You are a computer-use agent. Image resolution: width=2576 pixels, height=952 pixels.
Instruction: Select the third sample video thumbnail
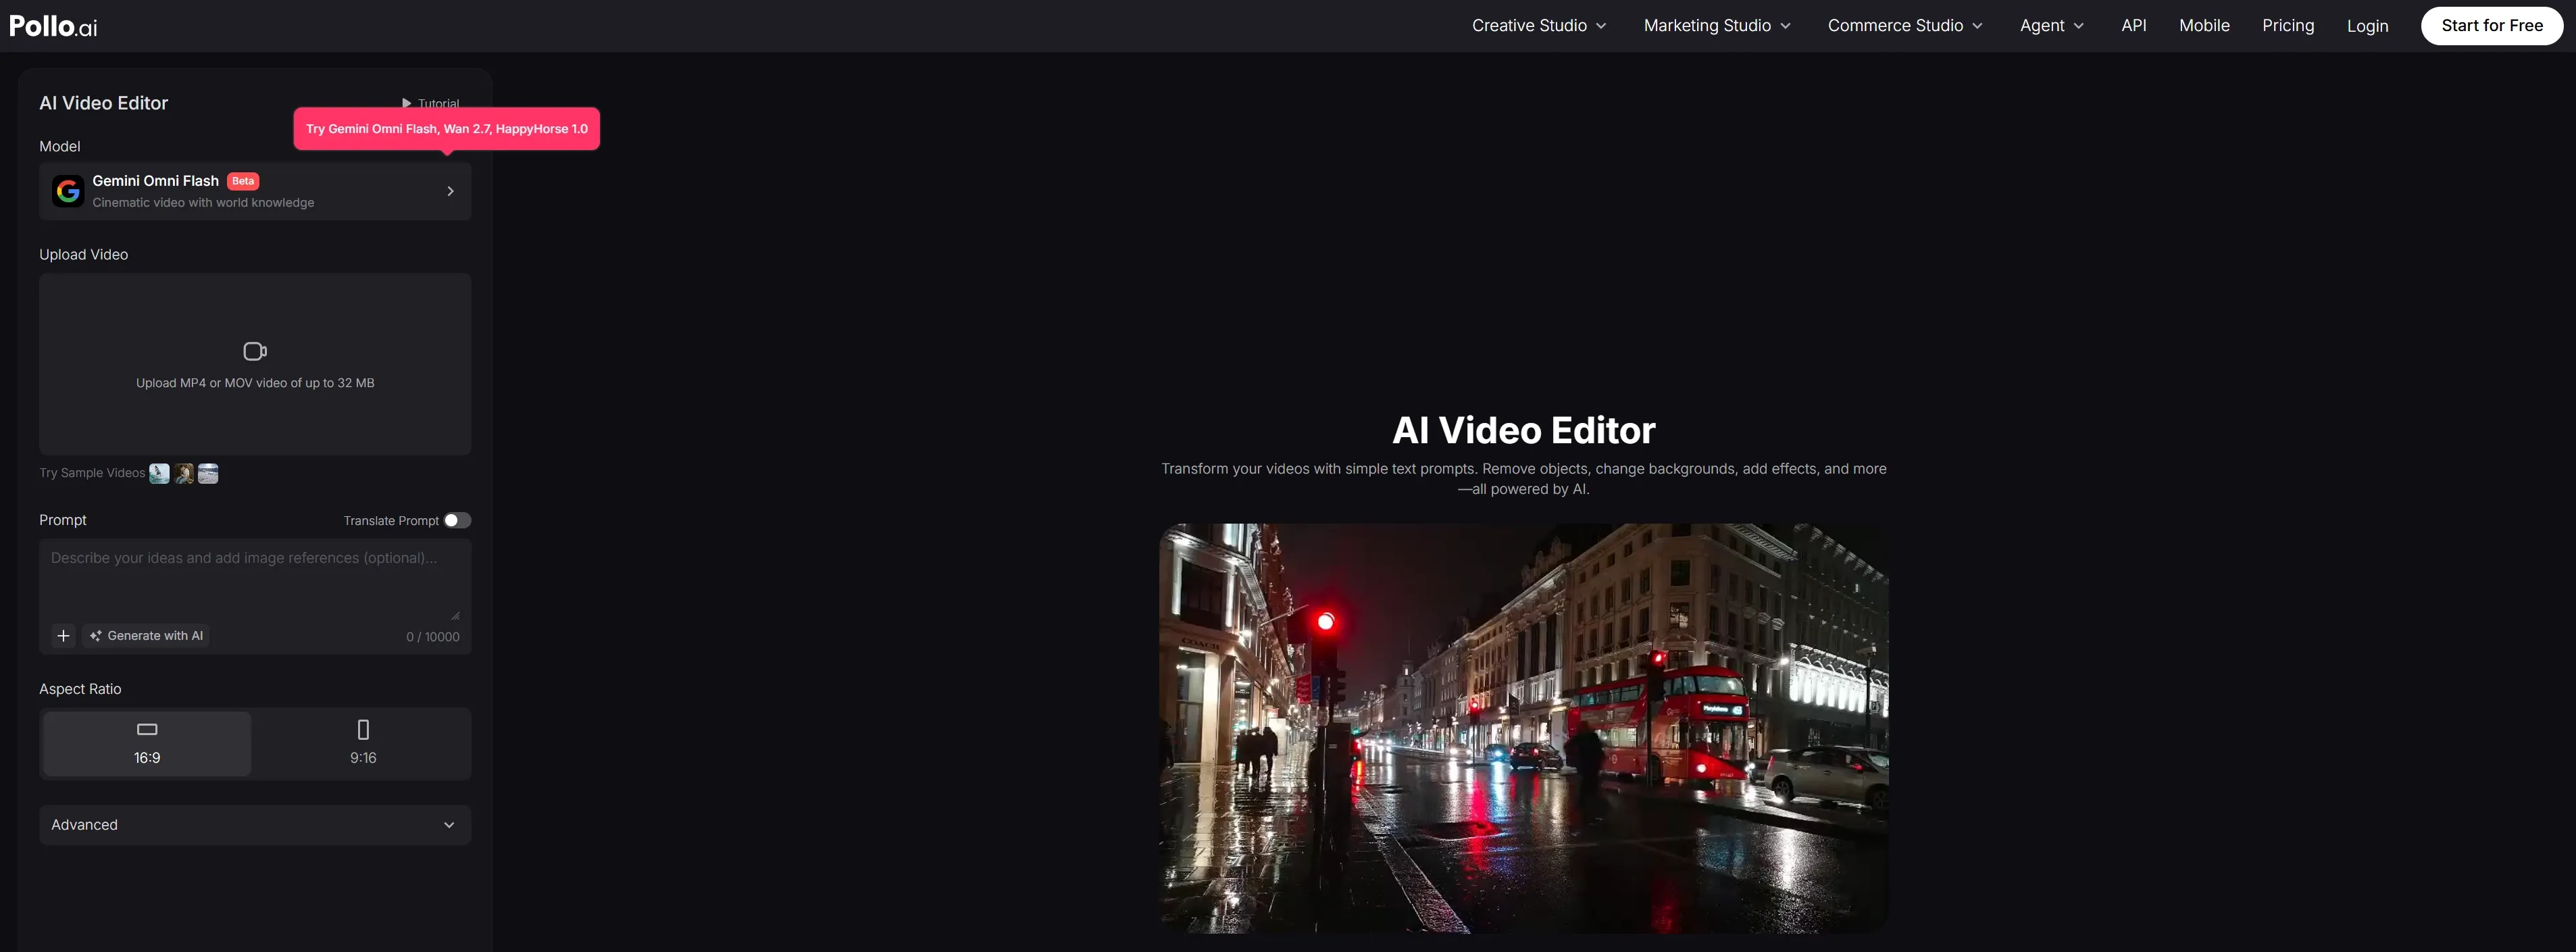coord(208,473)
